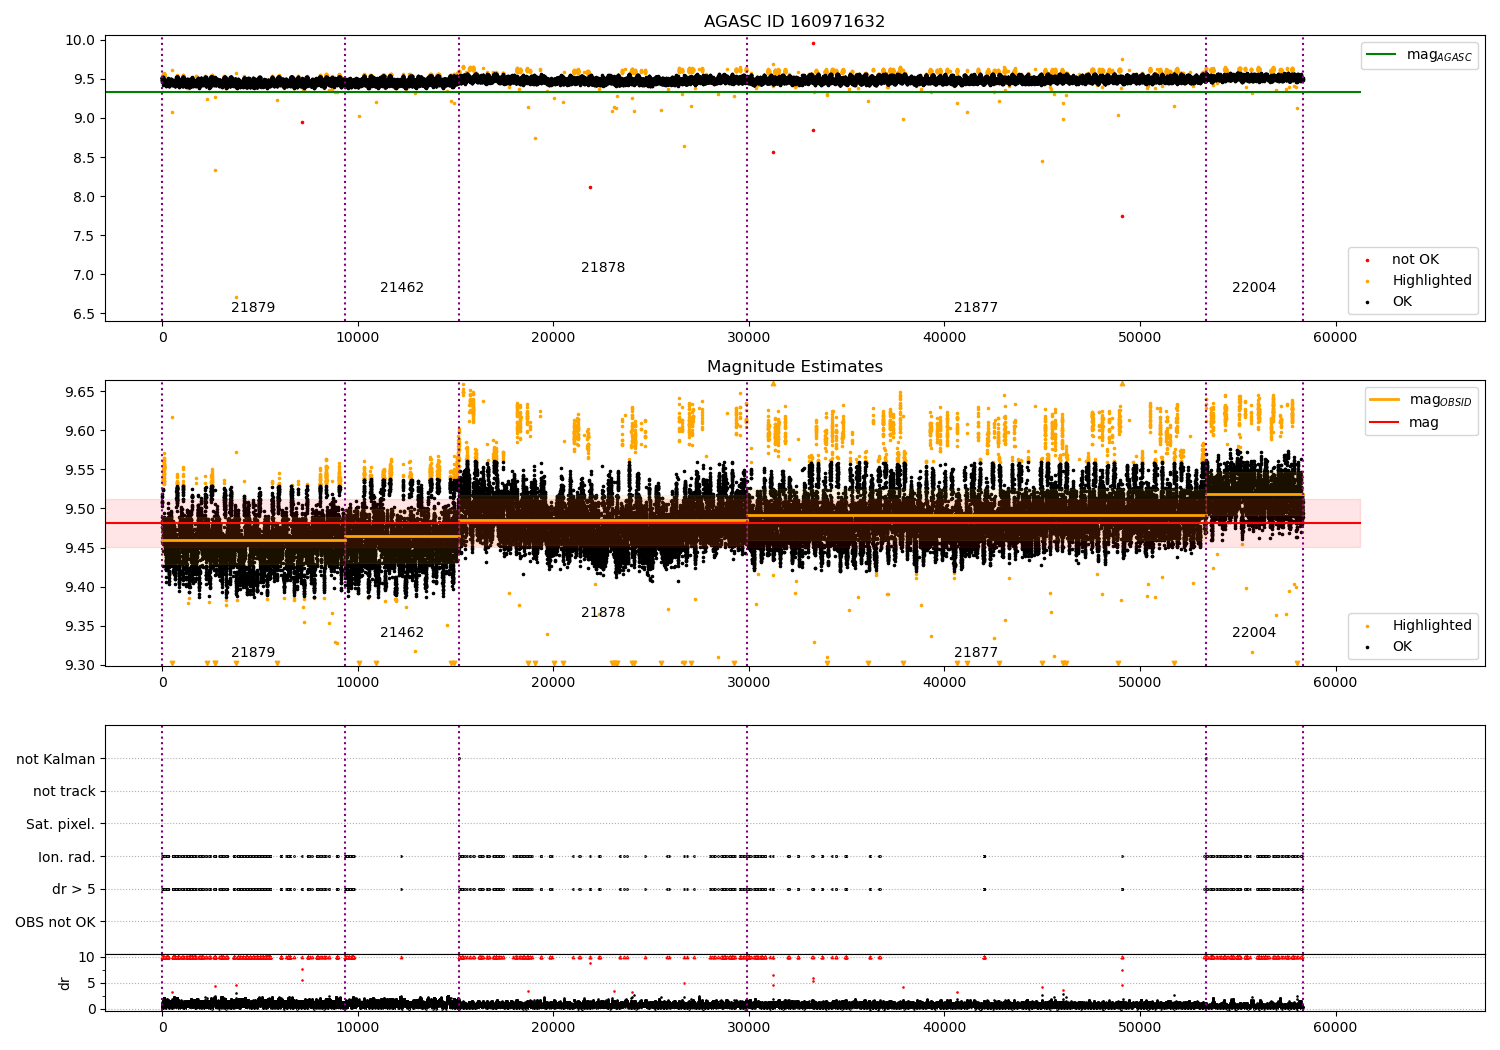Viewport: 1500px width, 1050px height.
Task: Click the green mag AGASC legend line
Action: (x=1383, y=55)
